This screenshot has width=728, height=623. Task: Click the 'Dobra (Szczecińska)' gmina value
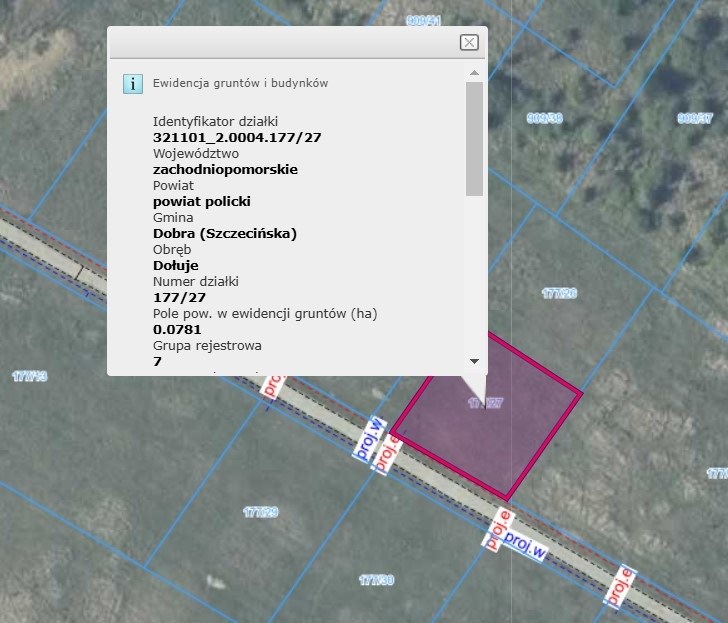(x=225, y=233)
